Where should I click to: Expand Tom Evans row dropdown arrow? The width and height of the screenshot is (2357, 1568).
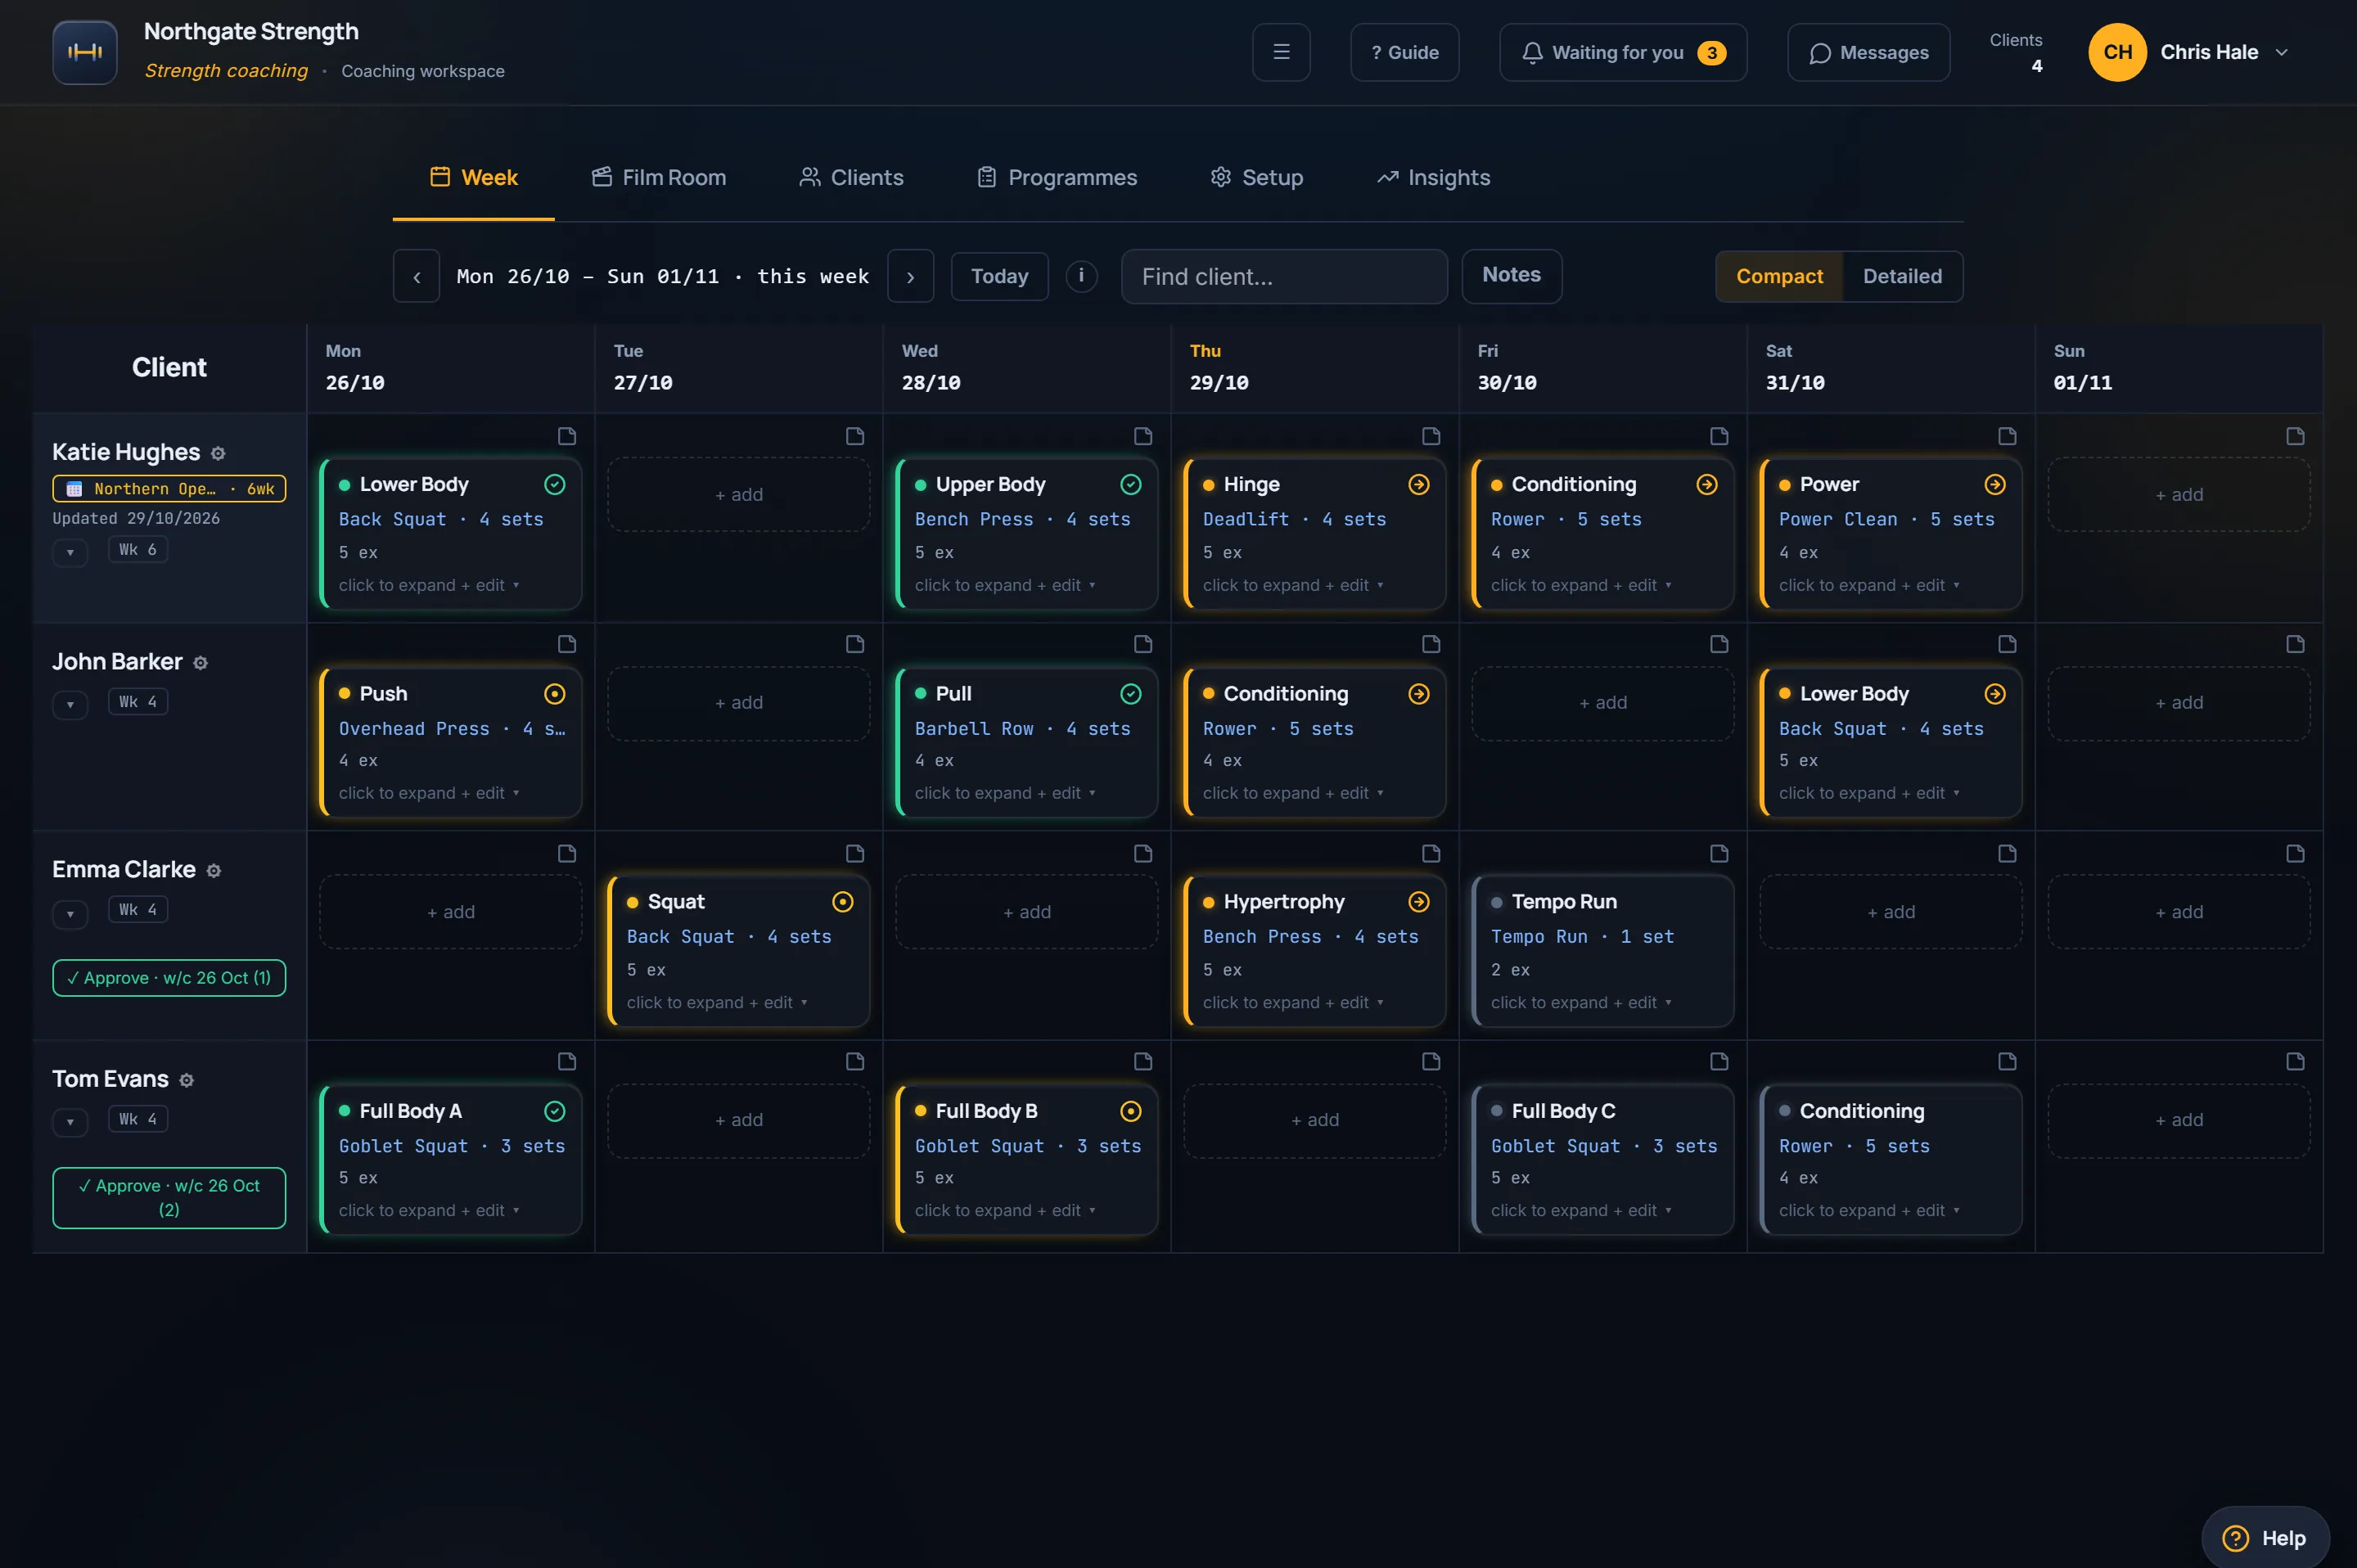(x=70, y=1122)
